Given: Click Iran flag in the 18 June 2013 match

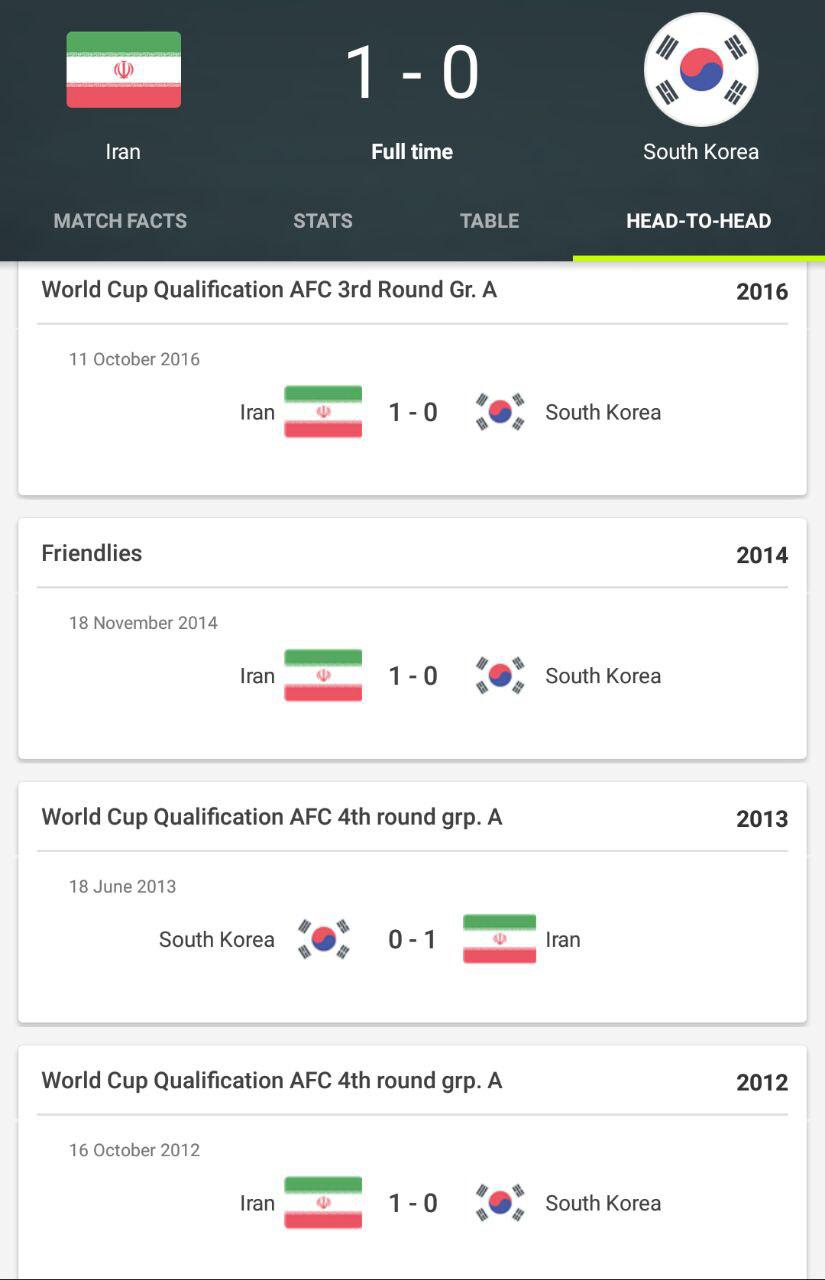Looking at the screenshot, I should click(499, 939).
